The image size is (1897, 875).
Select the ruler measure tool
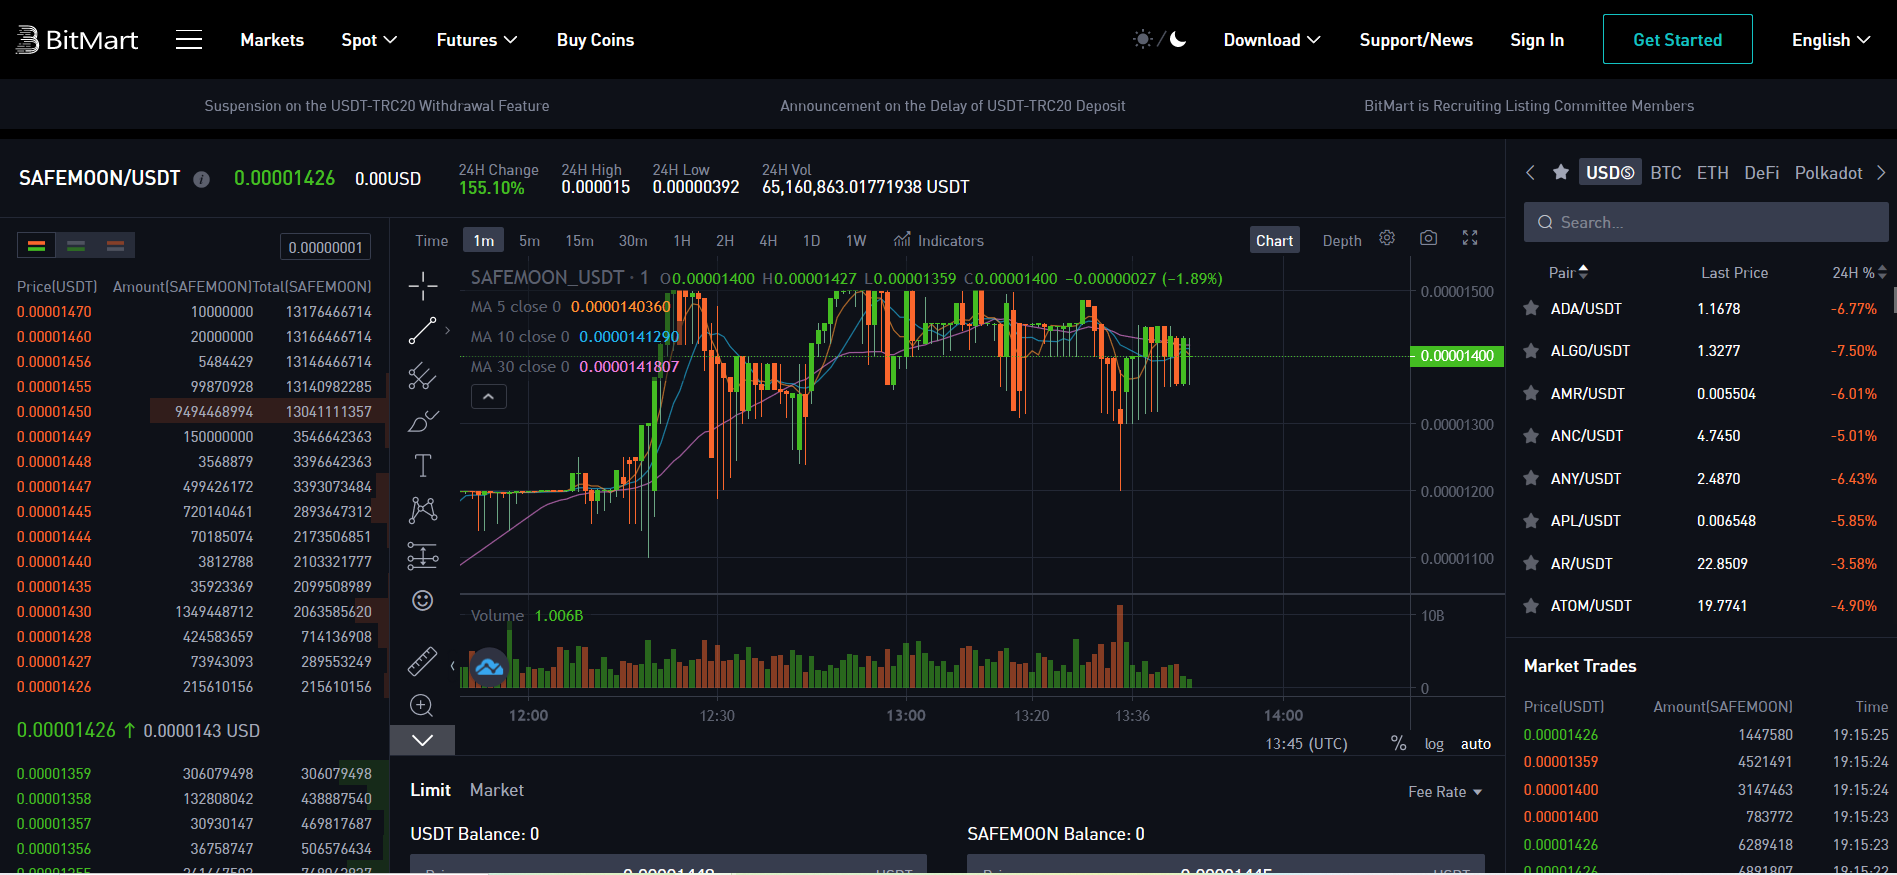423,661
